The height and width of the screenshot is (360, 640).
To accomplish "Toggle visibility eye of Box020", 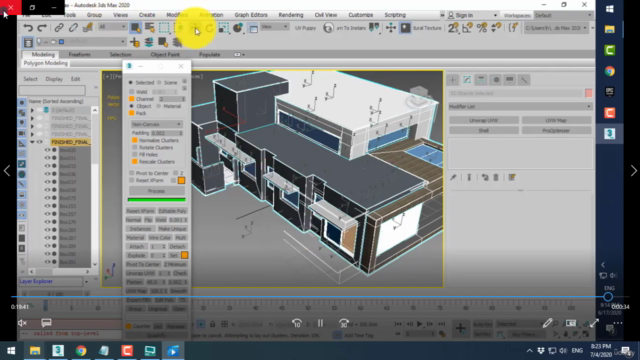I will [x=47, y=150].
